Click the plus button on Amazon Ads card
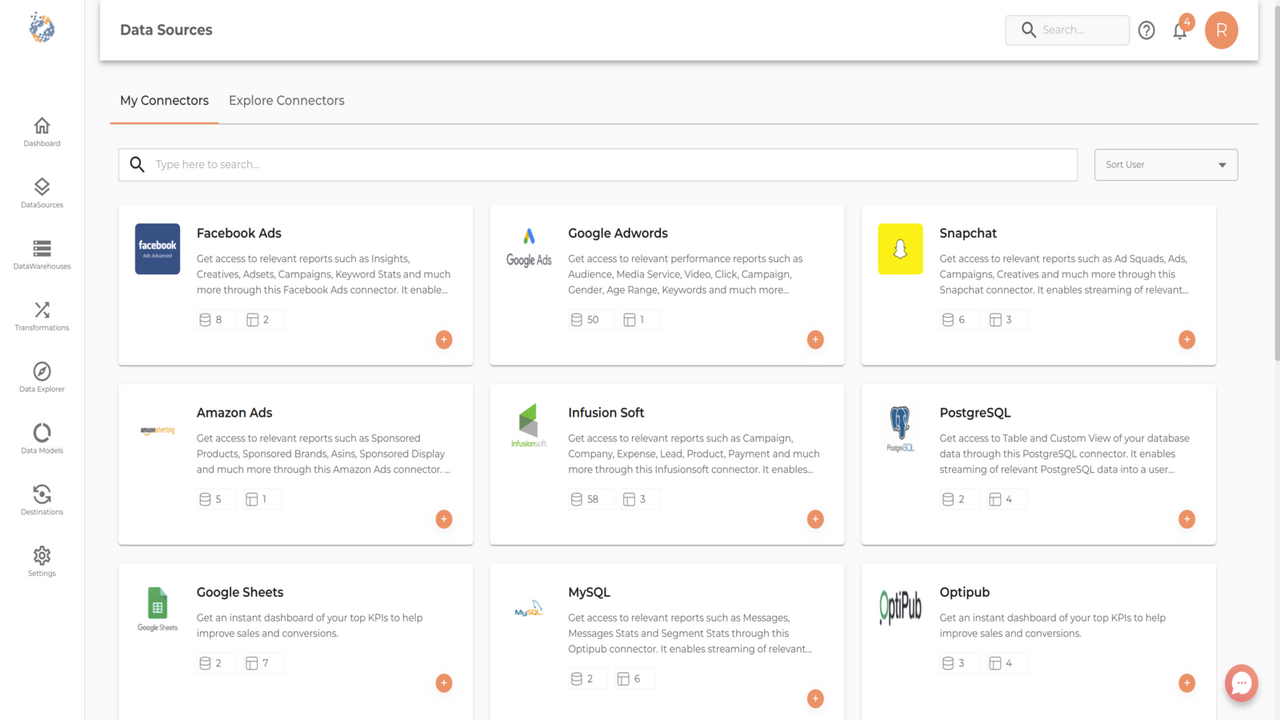Image resolution: width=1280 pixels, height=720 pixels. coord(444,519)
